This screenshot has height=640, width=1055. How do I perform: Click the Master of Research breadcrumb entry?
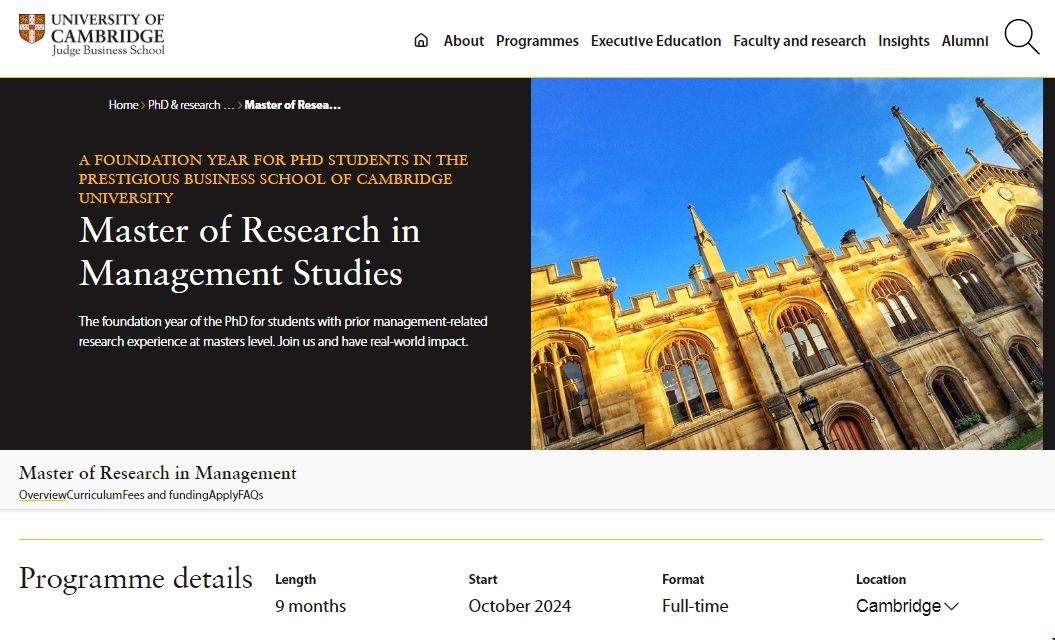292,104
